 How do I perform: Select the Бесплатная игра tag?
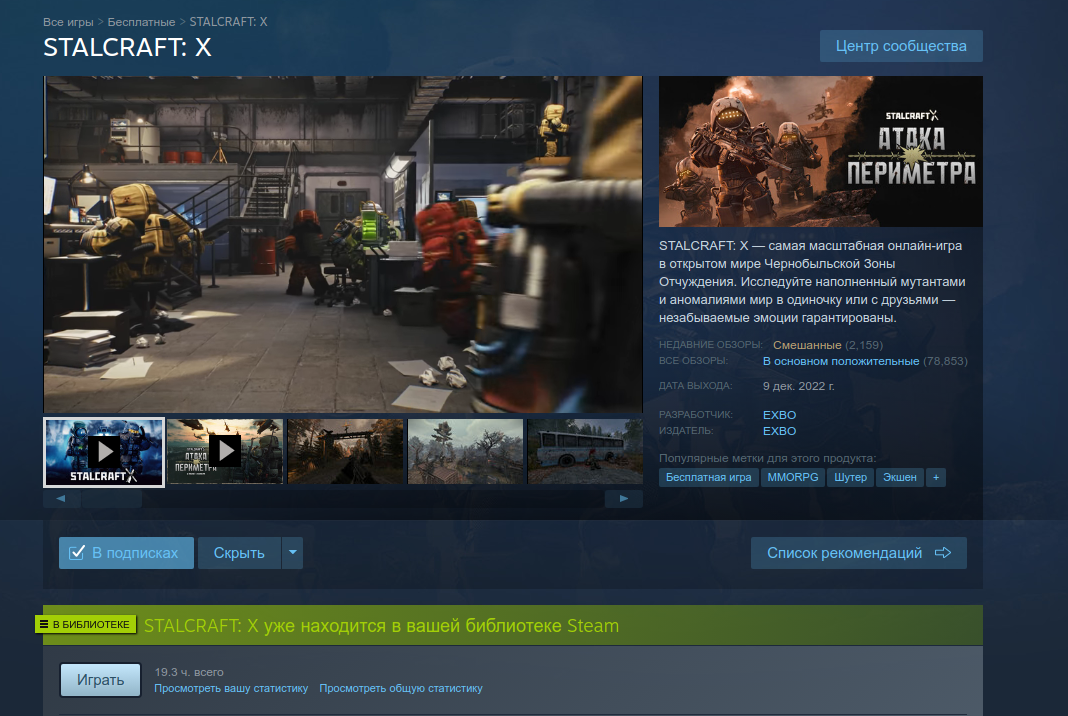point(708,478)
